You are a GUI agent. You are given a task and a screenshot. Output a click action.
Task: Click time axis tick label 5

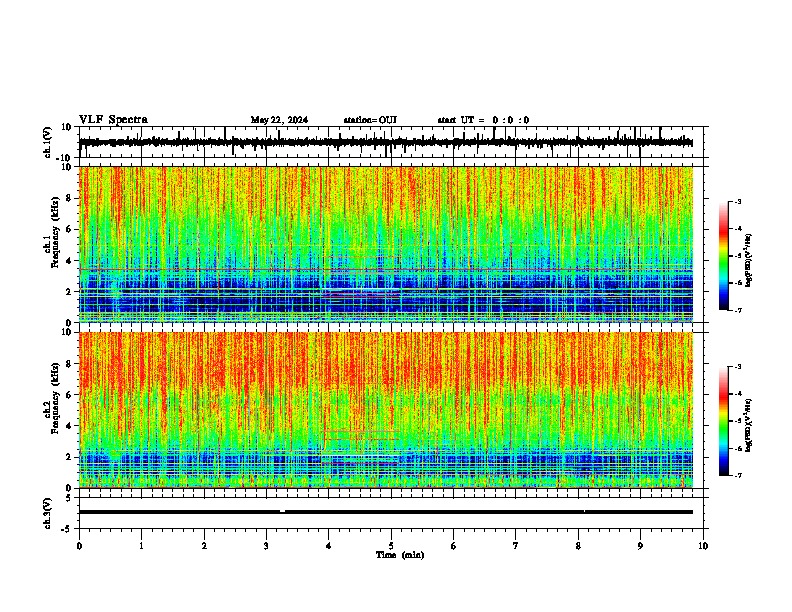point(391,546)
